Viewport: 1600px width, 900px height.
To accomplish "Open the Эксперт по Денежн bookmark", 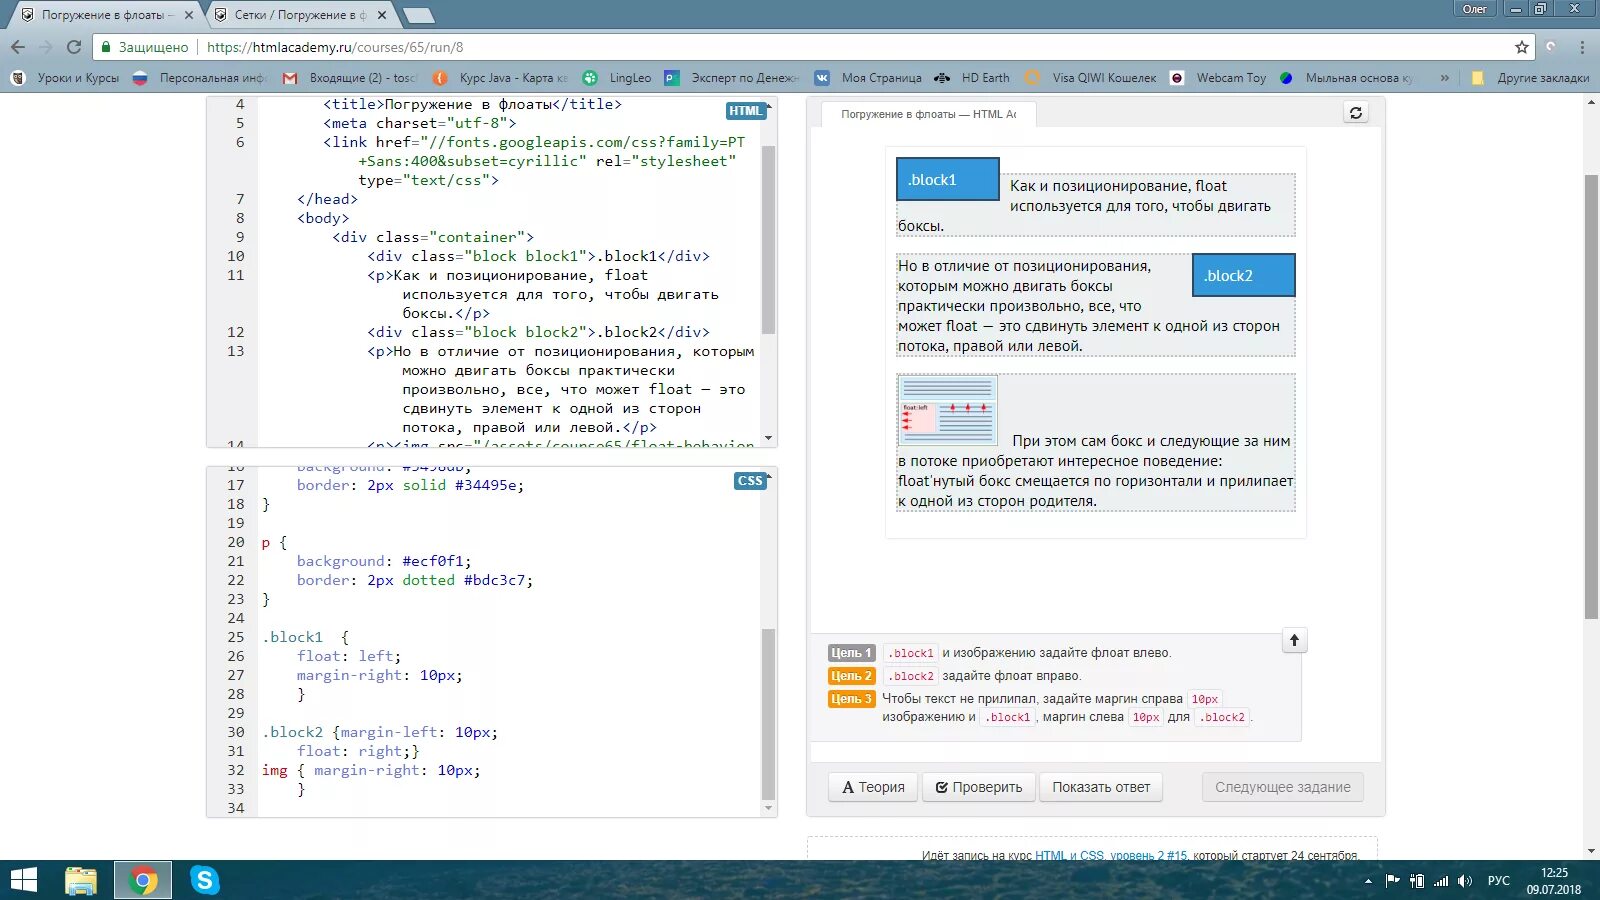I will (x=733, y=77).
